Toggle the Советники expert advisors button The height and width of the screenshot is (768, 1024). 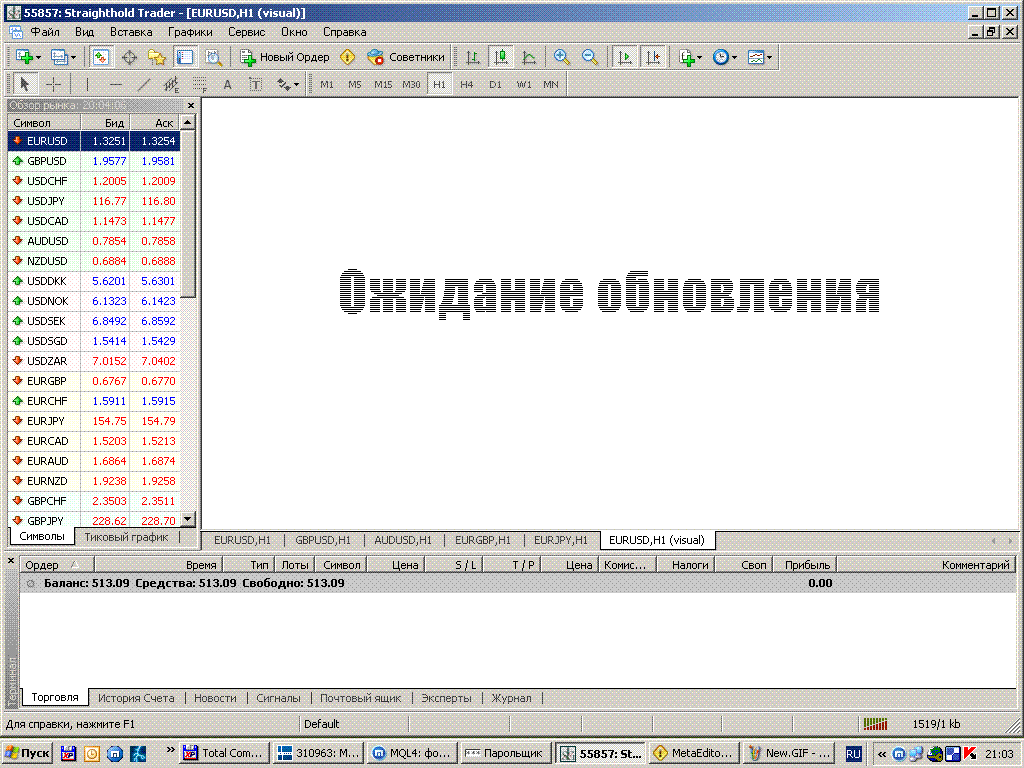tap(406, 57)
